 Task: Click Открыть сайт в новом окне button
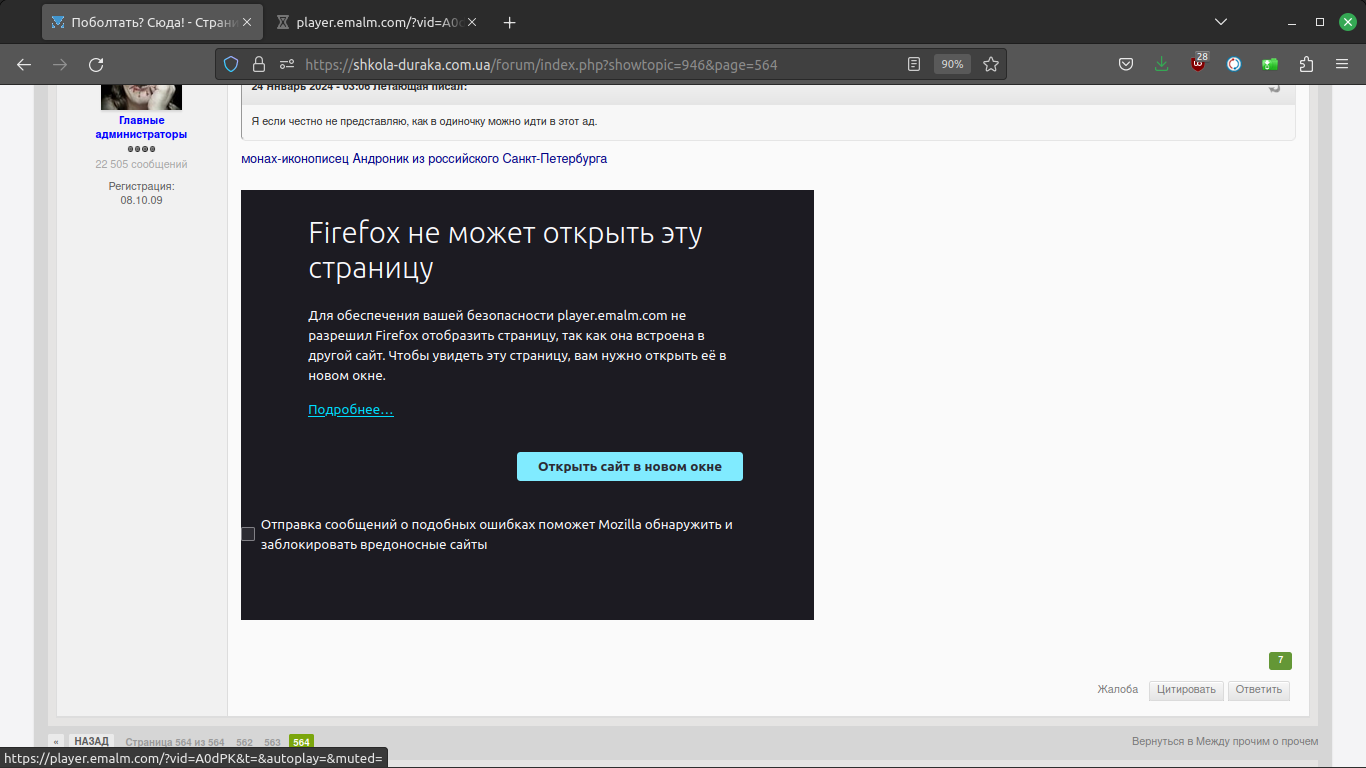tap(630, 466)
